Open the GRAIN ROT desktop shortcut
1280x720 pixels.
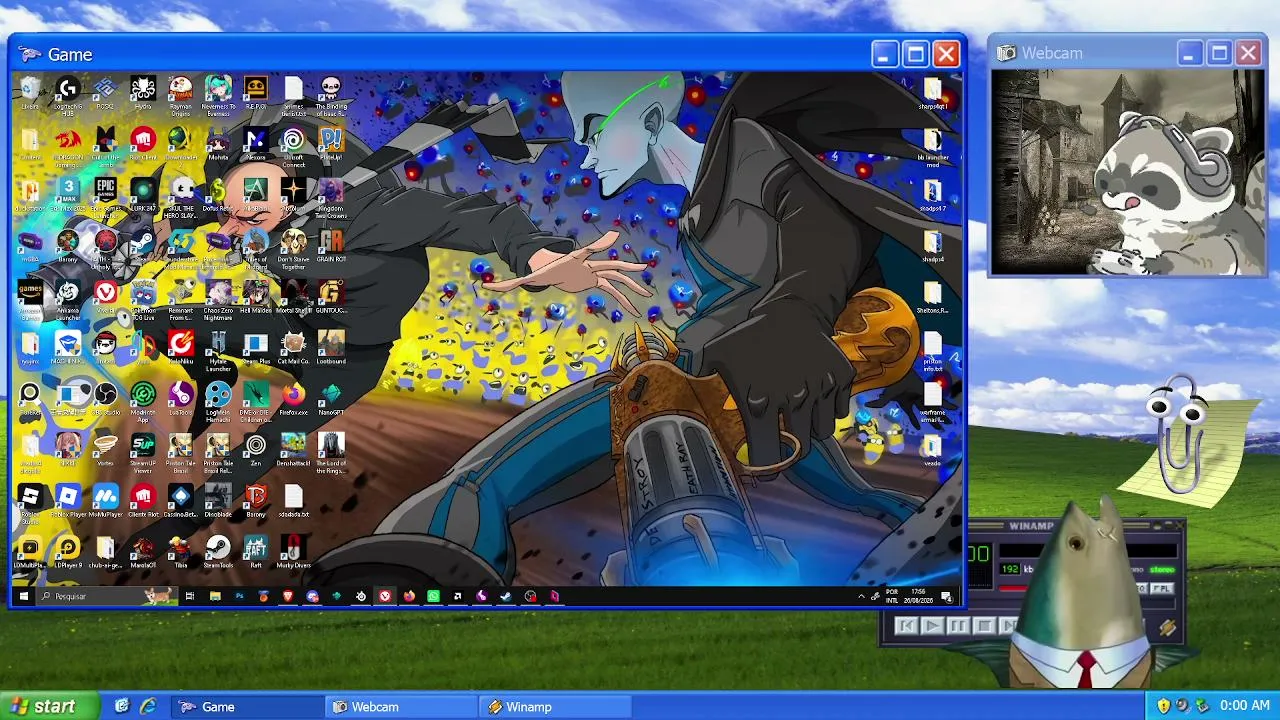[331, 247]
